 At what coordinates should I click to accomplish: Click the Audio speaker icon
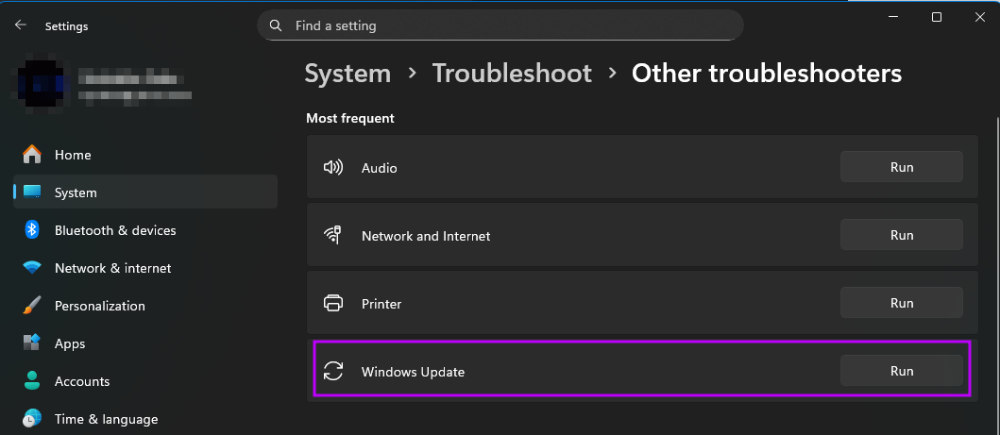click(x=333, y=168)
